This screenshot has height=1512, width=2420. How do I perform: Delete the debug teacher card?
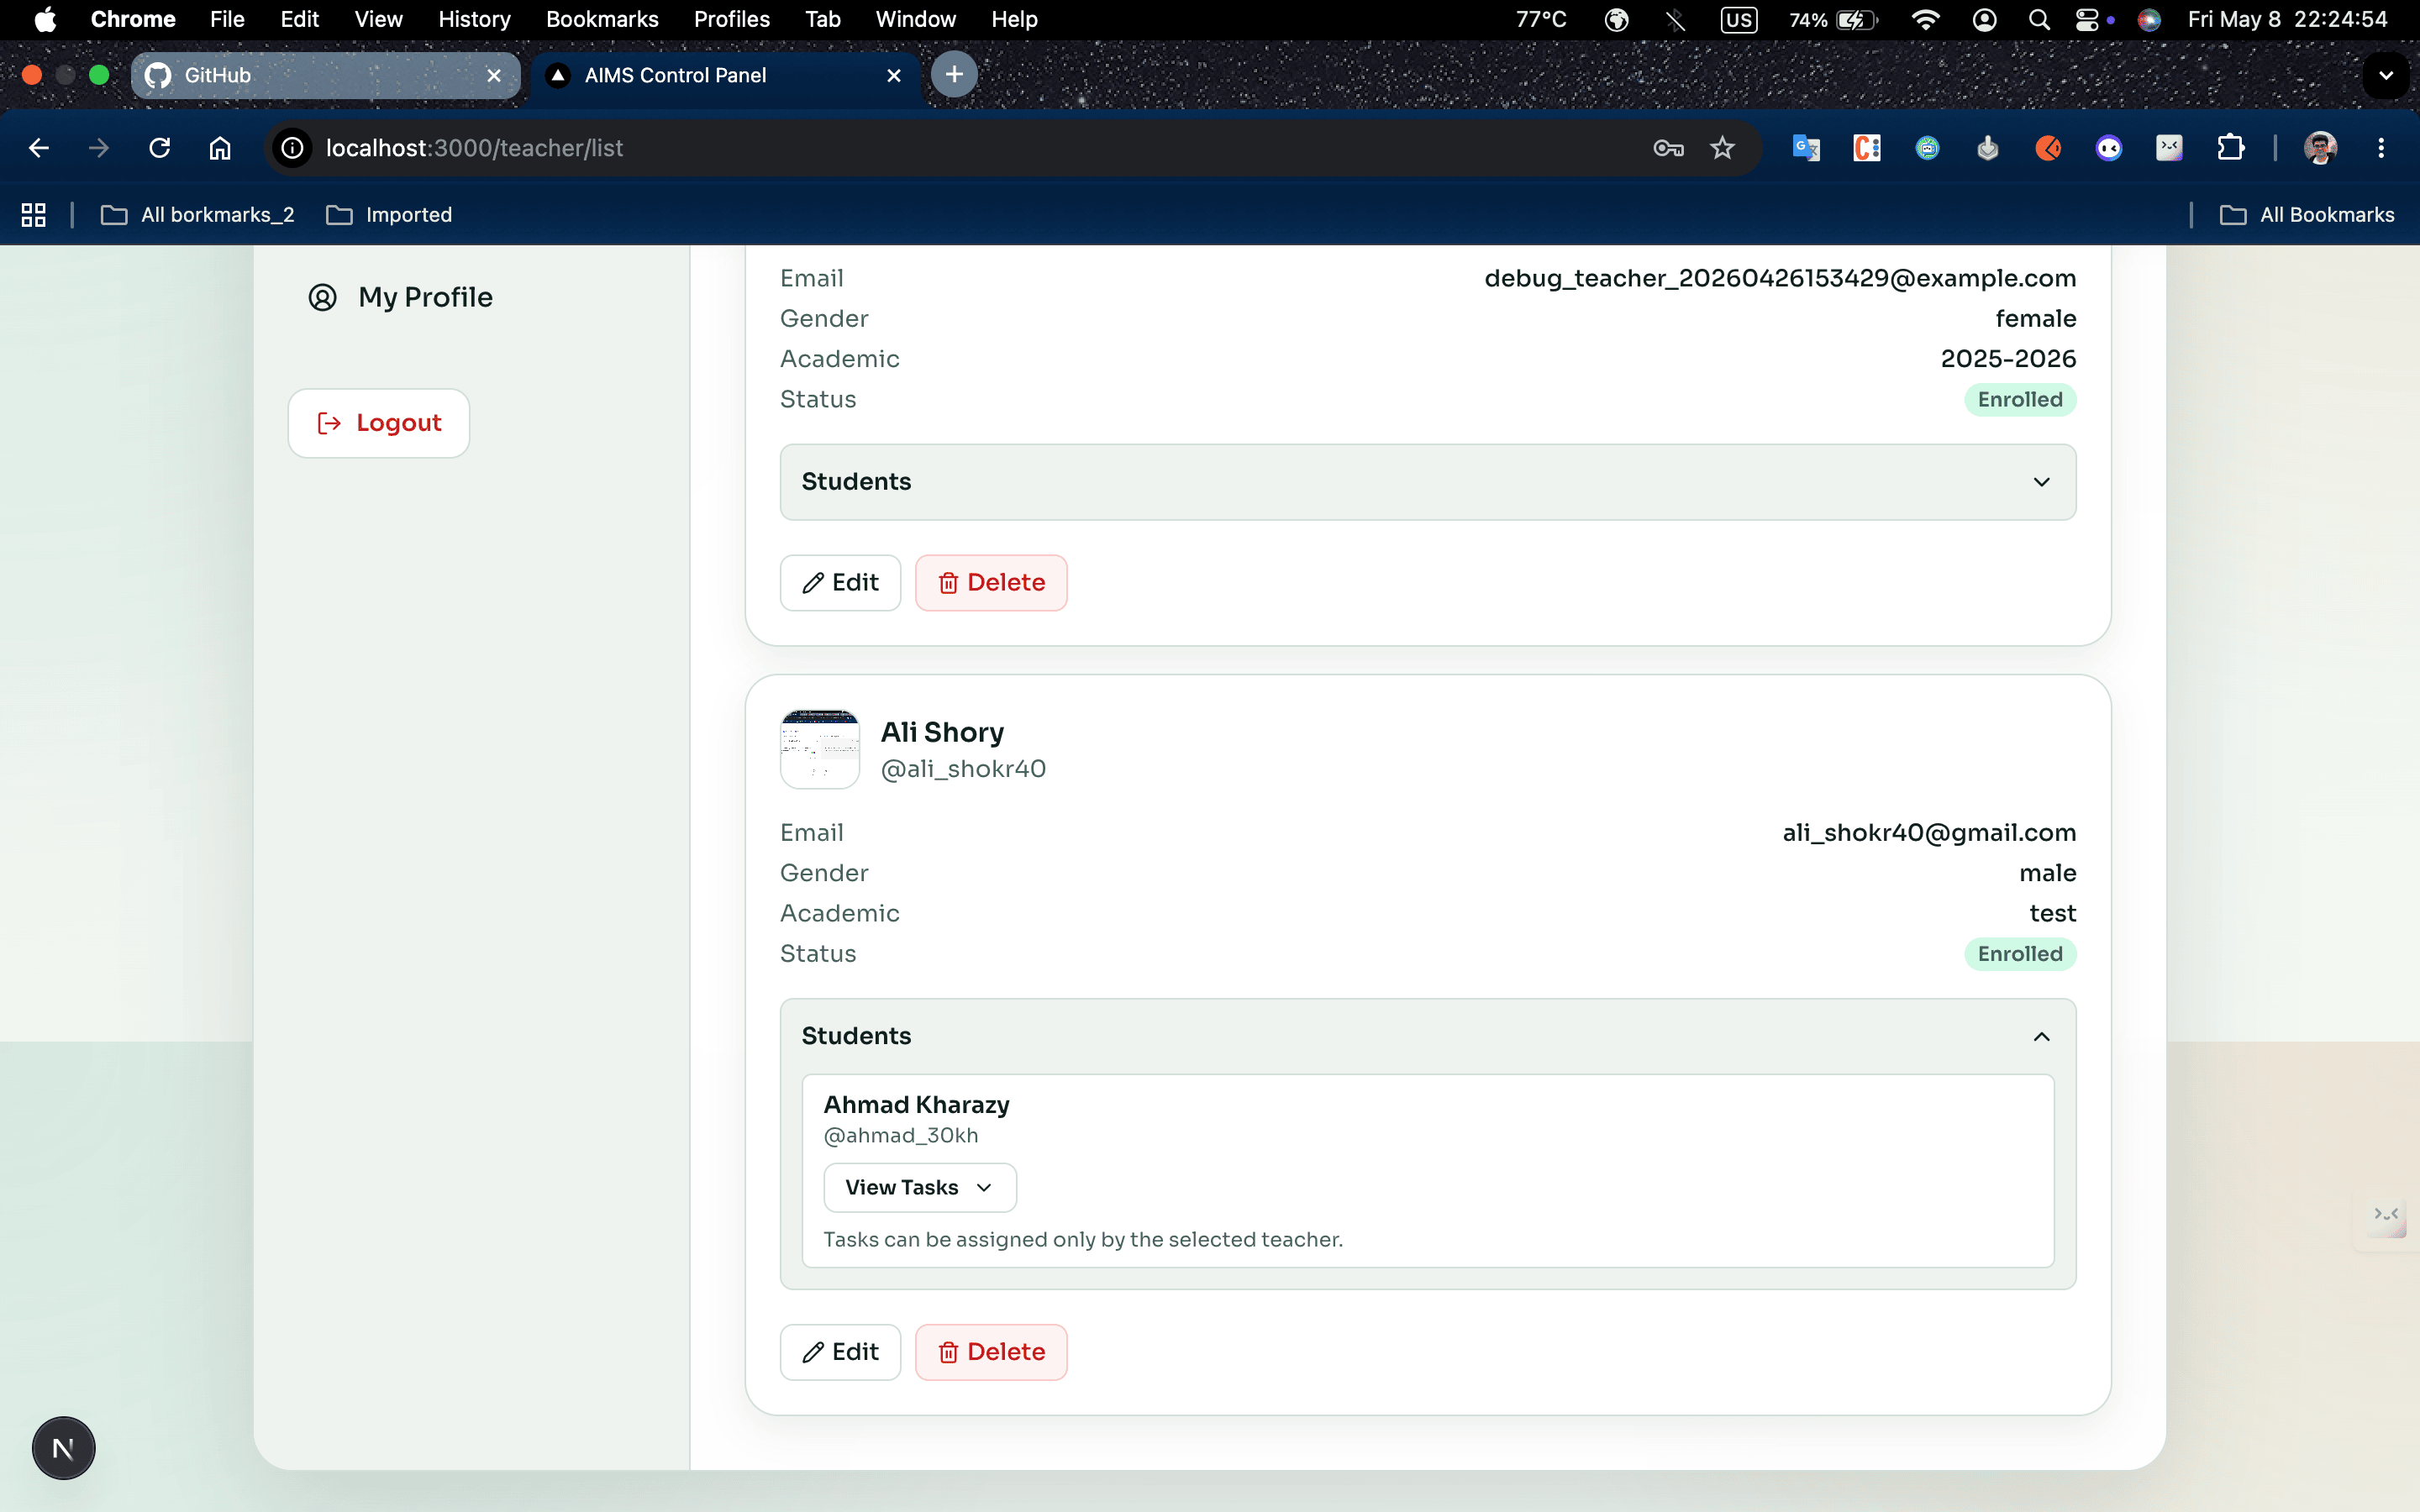[991, 583]
